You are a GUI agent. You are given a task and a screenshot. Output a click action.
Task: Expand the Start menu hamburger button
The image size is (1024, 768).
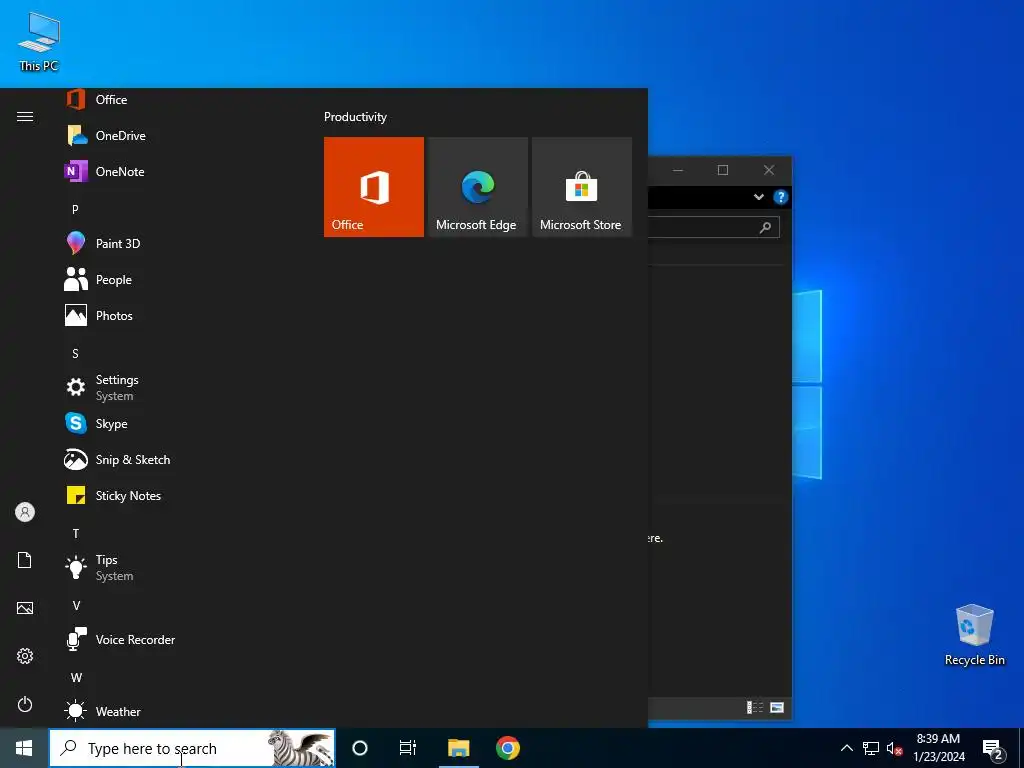pos(25,116)
